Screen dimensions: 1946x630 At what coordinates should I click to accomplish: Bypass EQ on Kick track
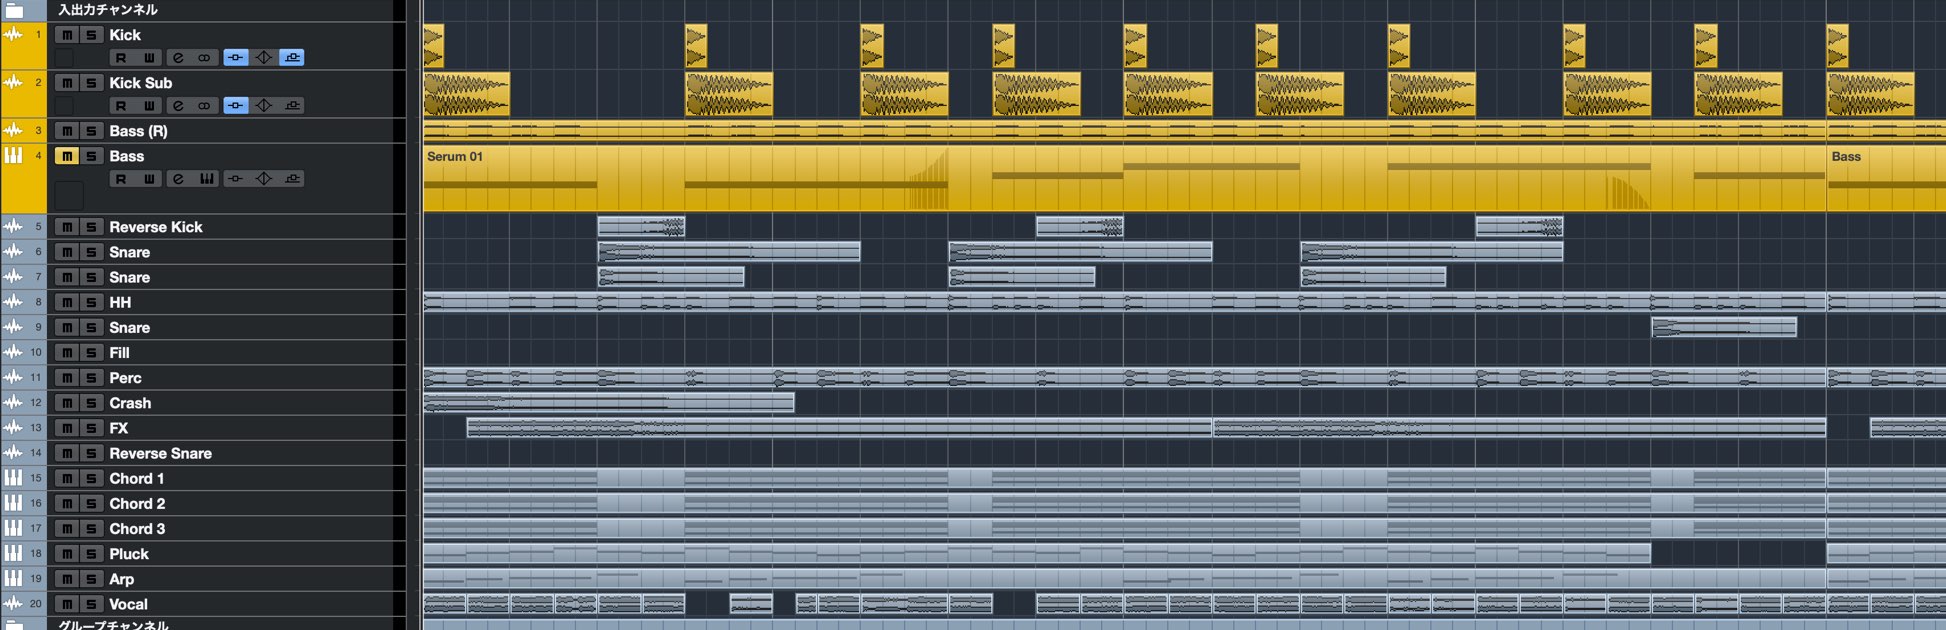click(264, 58)
